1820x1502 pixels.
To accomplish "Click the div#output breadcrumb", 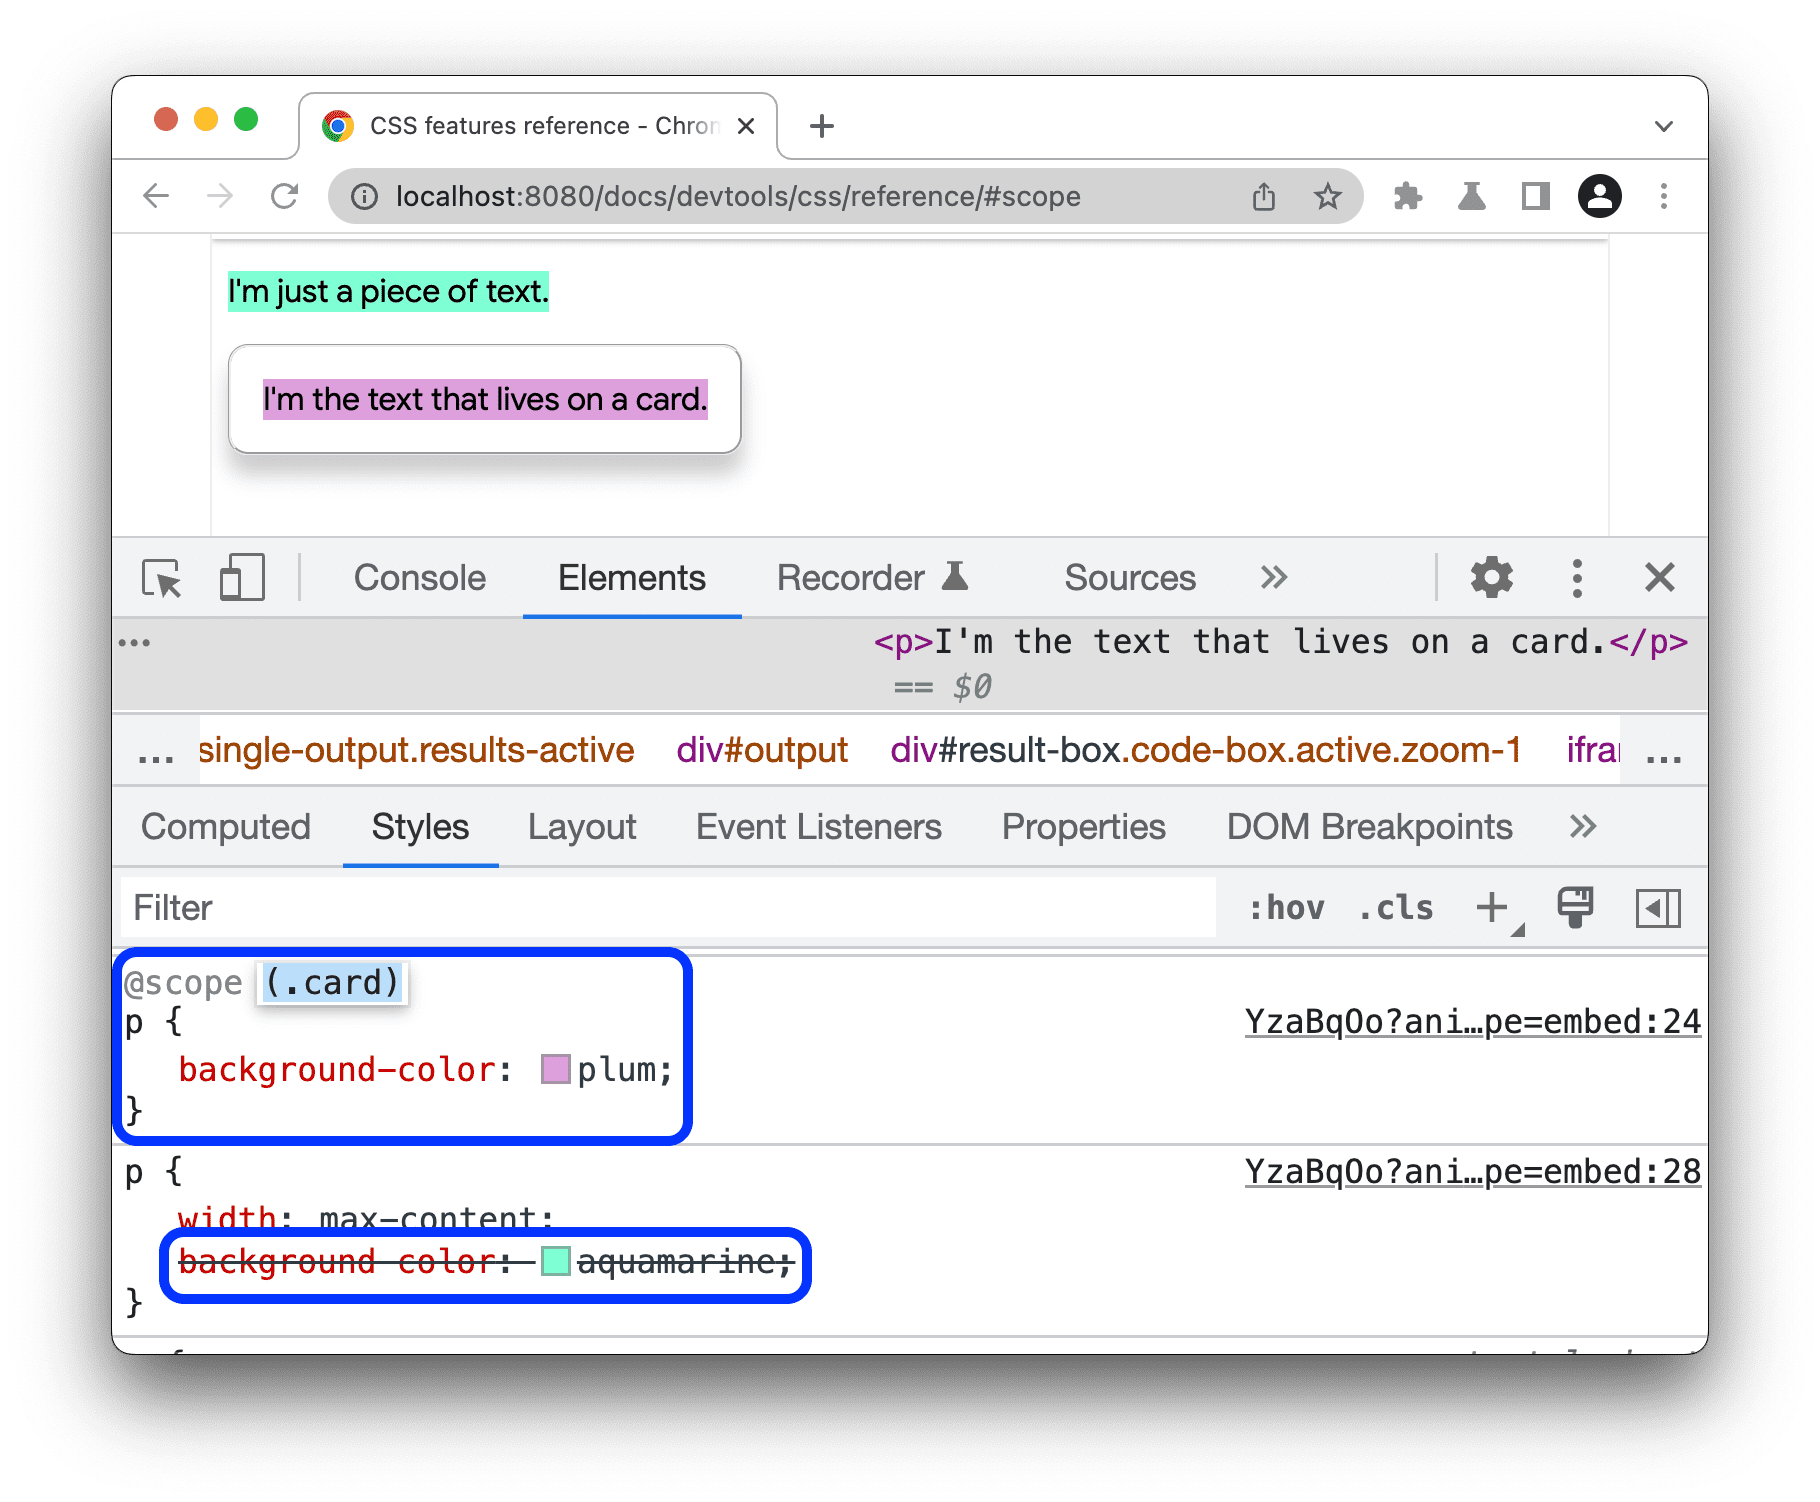I will point(761,750).
